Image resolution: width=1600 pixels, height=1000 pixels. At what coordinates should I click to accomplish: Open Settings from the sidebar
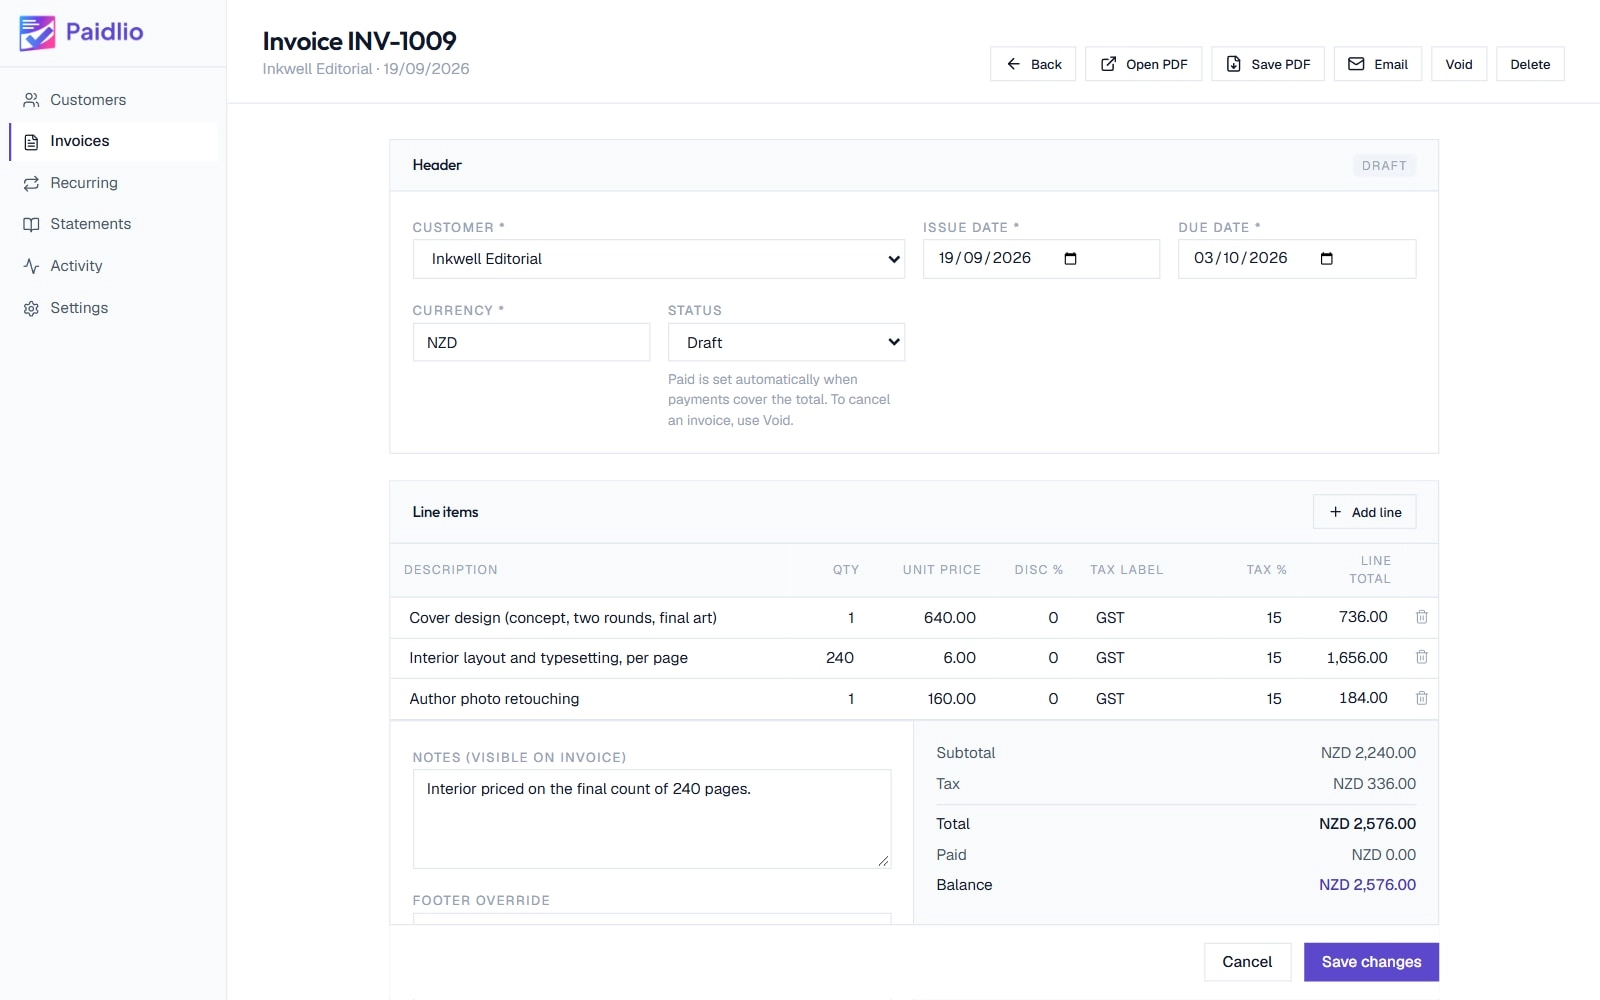coord(113,308)
